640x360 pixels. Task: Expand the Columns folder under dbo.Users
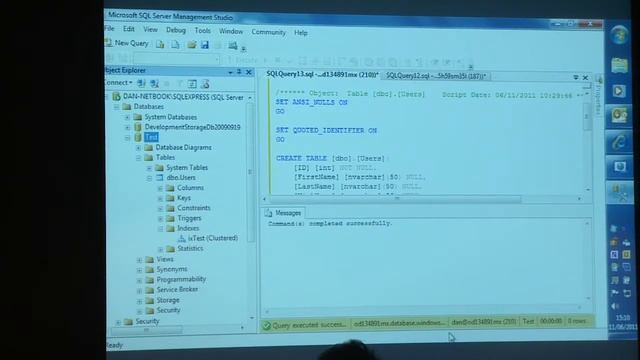pos(160,189)
